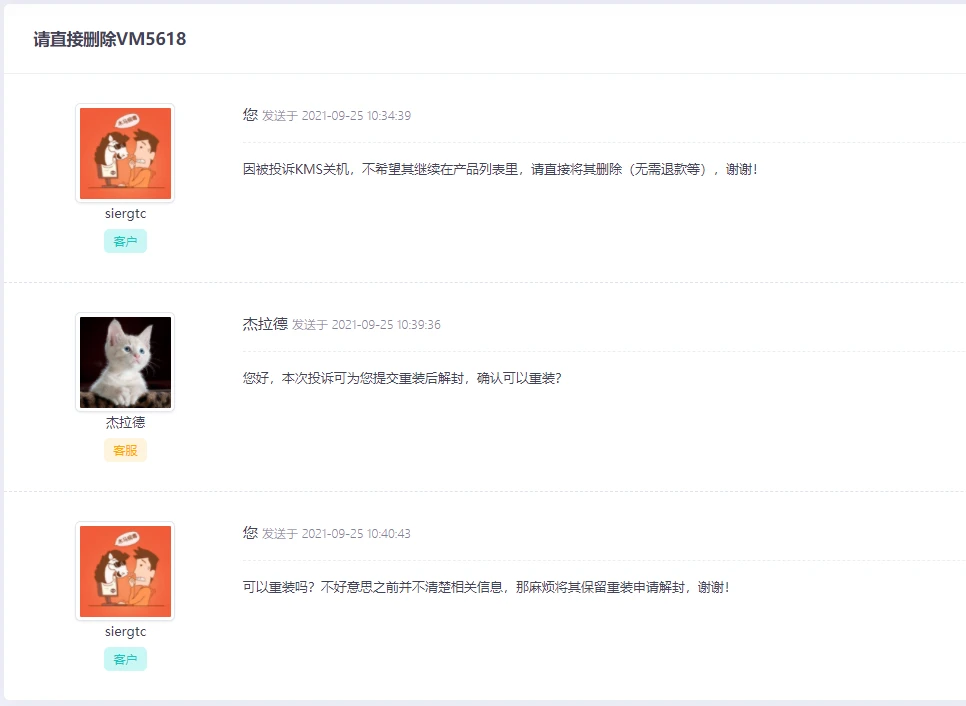This screenshot has height=706, width=966.
Task: Click the timestamp 2021-09-25 10:34:39
Action: 356,116
